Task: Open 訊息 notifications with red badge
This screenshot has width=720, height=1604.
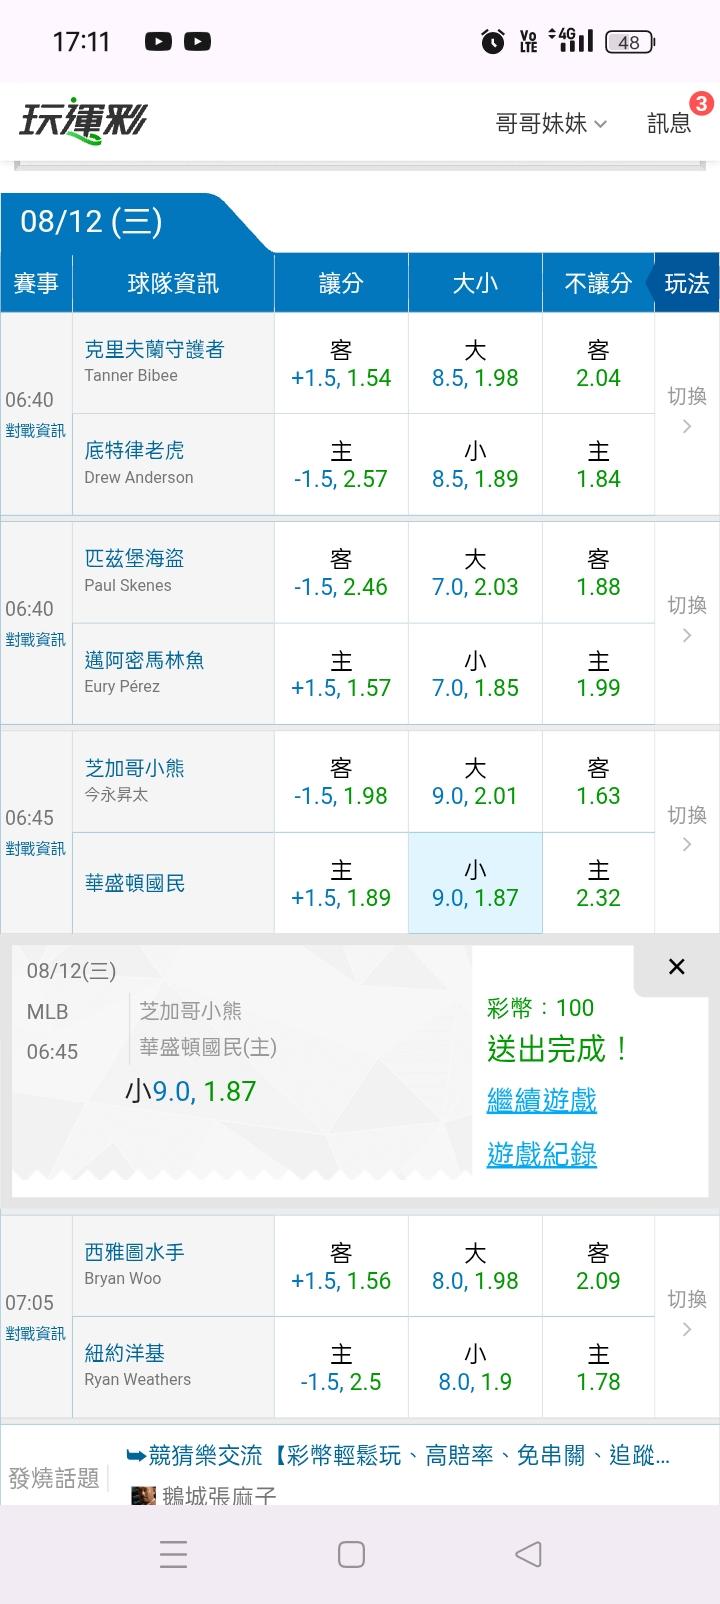Action: pos(669,123)
